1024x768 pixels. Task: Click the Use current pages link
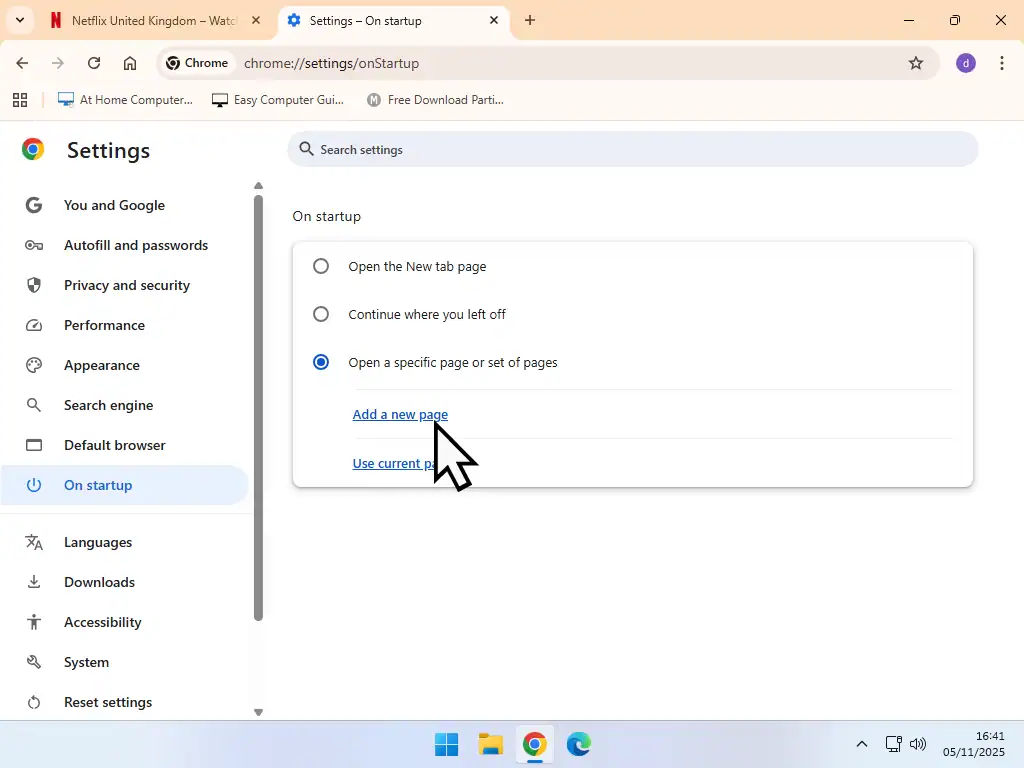click(389, 463)
